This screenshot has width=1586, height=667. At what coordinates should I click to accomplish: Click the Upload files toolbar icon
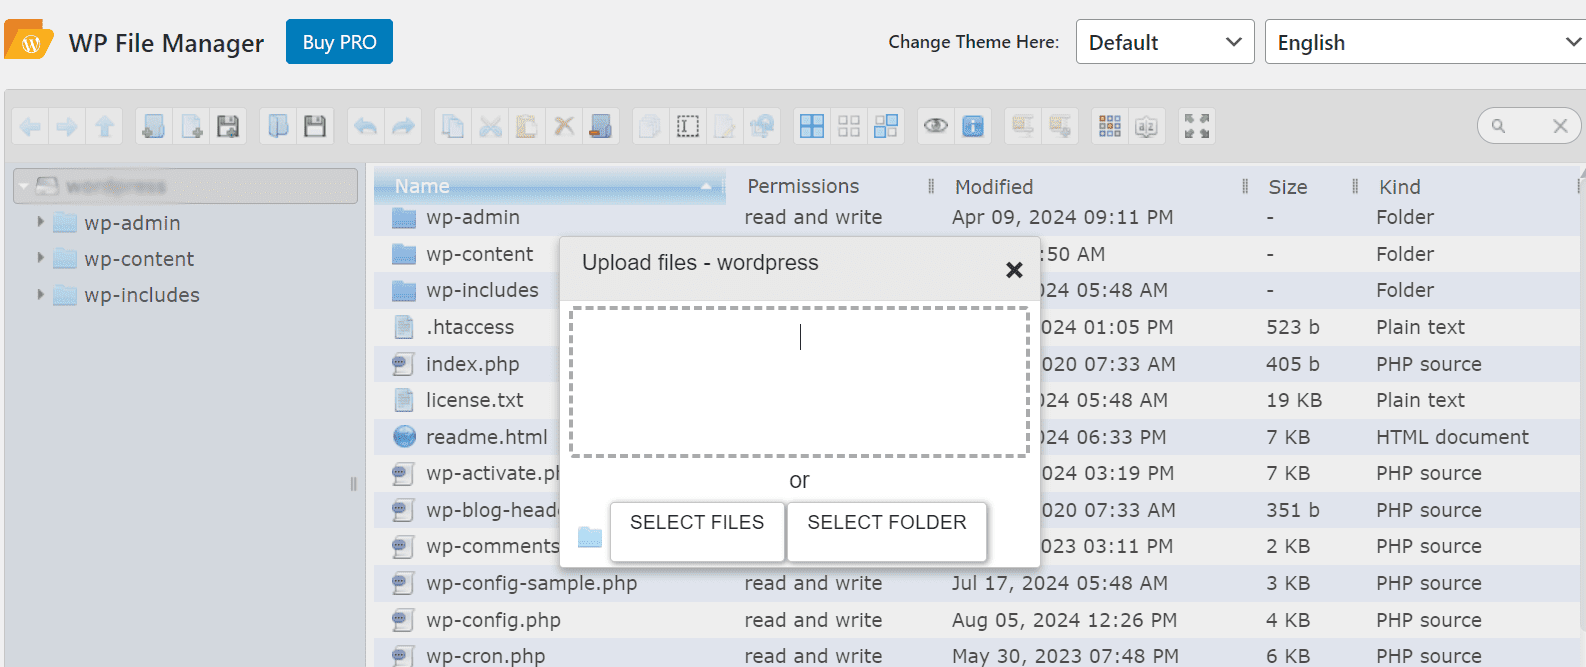coord(228,126)
